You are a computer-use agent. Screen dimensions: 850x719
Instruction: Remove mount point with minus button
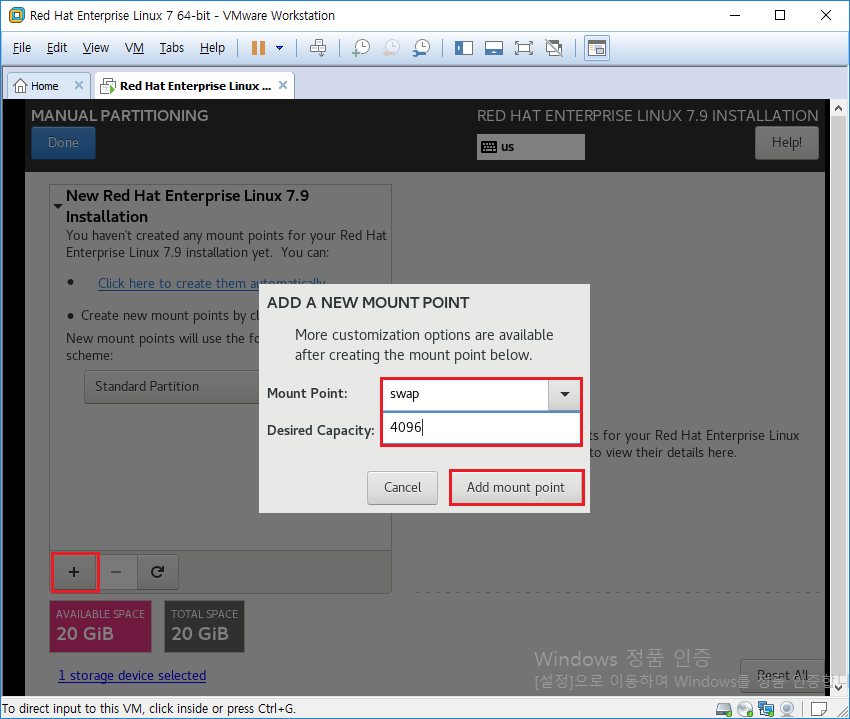pos(116,572)
